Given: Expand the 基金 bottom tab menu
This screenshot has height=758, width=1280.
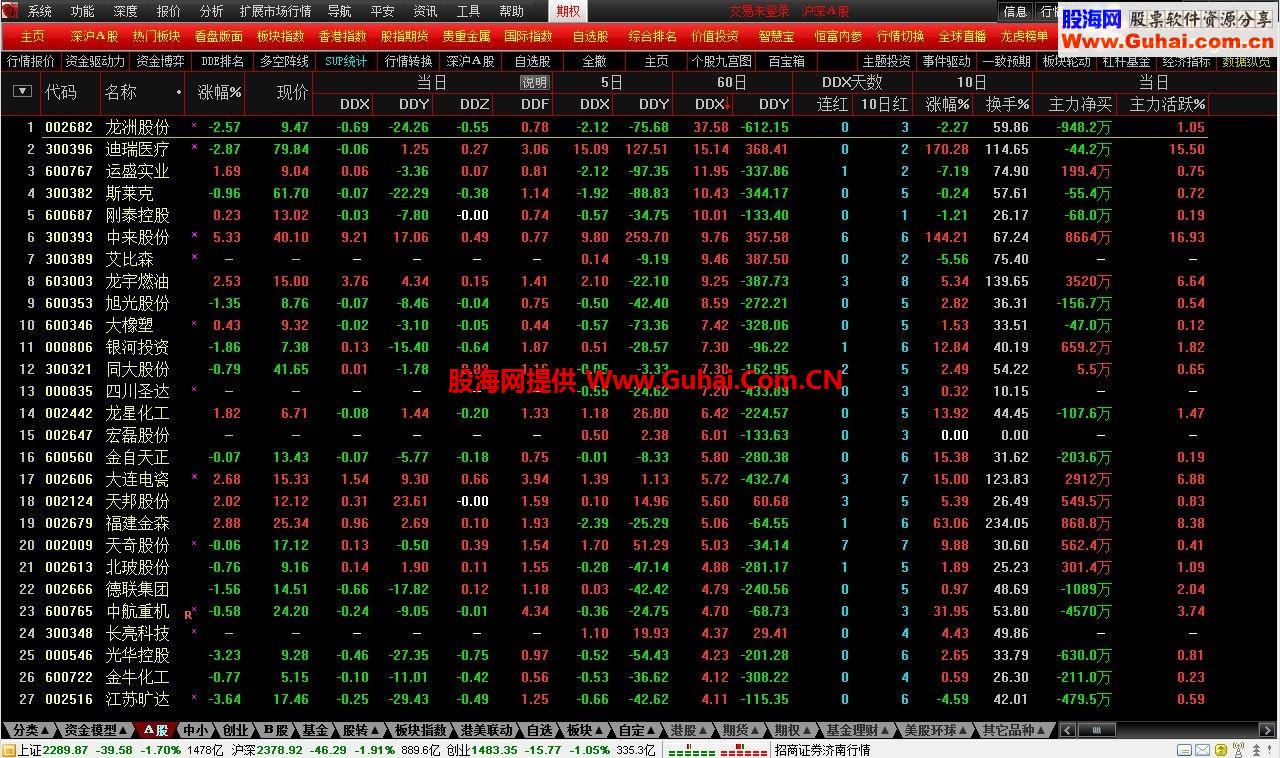Looking at the screenshot, I should 315,730.
